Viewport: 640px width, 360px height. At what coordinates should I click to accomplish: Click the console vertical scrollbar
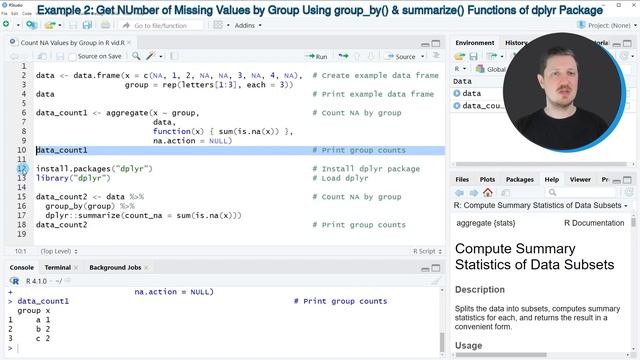[442, 342]
